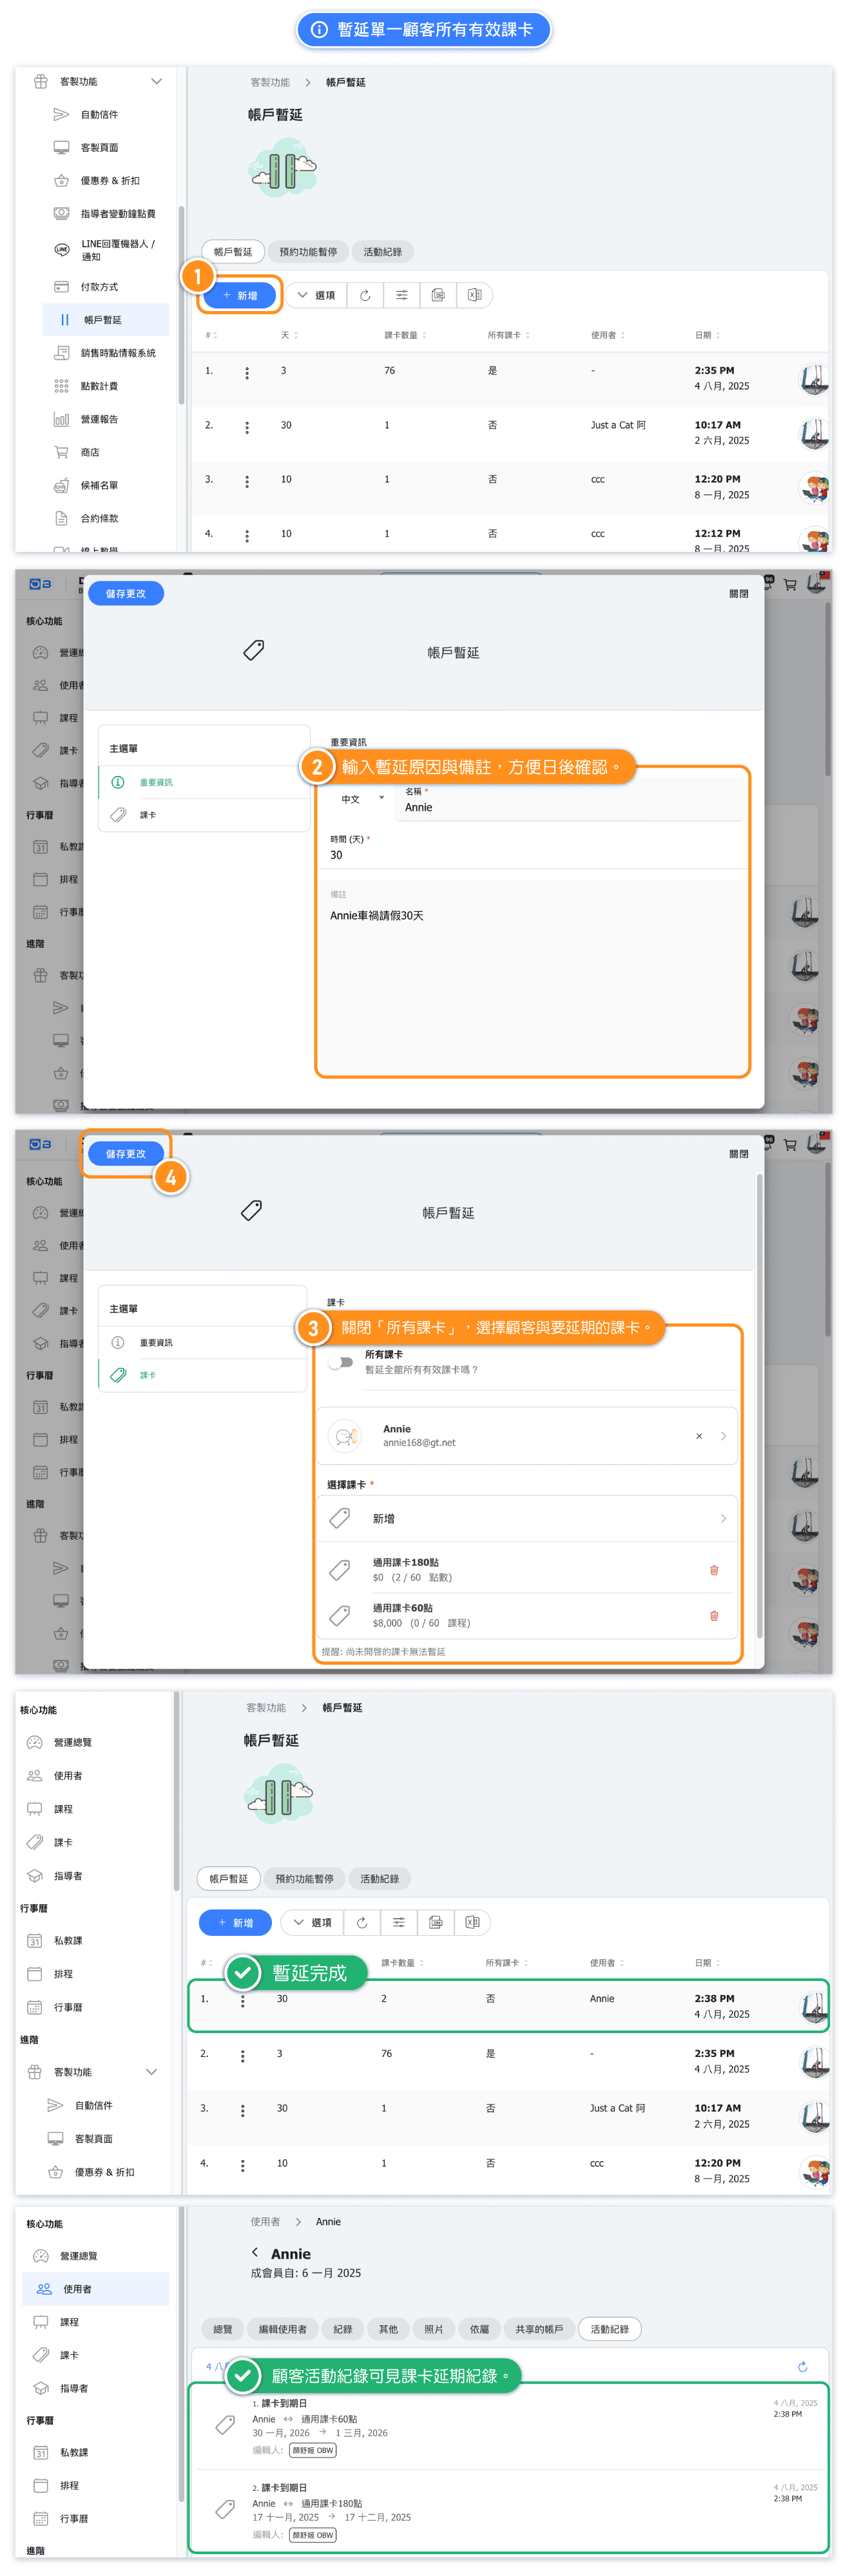848x2576 pixels.
Task: Toggle the 所有課卡 switch
Action: click(x=341, y=1361)
